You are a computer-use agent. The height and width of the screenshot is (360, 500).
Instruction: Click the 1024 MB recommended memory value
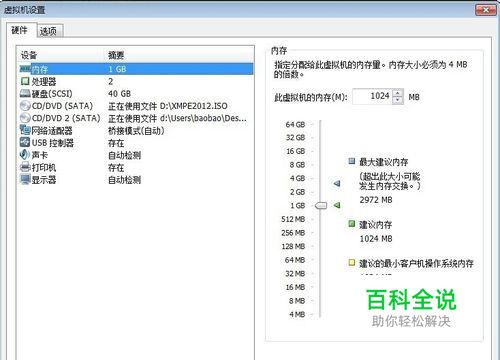click(x=376, y=239)
